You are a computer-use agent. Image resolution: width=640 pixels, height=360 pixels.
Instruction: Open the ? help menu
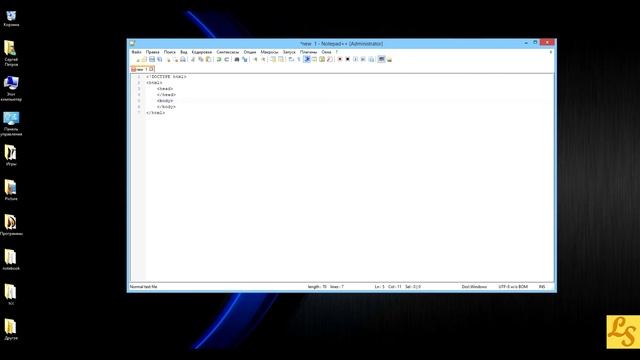[337, 52]
